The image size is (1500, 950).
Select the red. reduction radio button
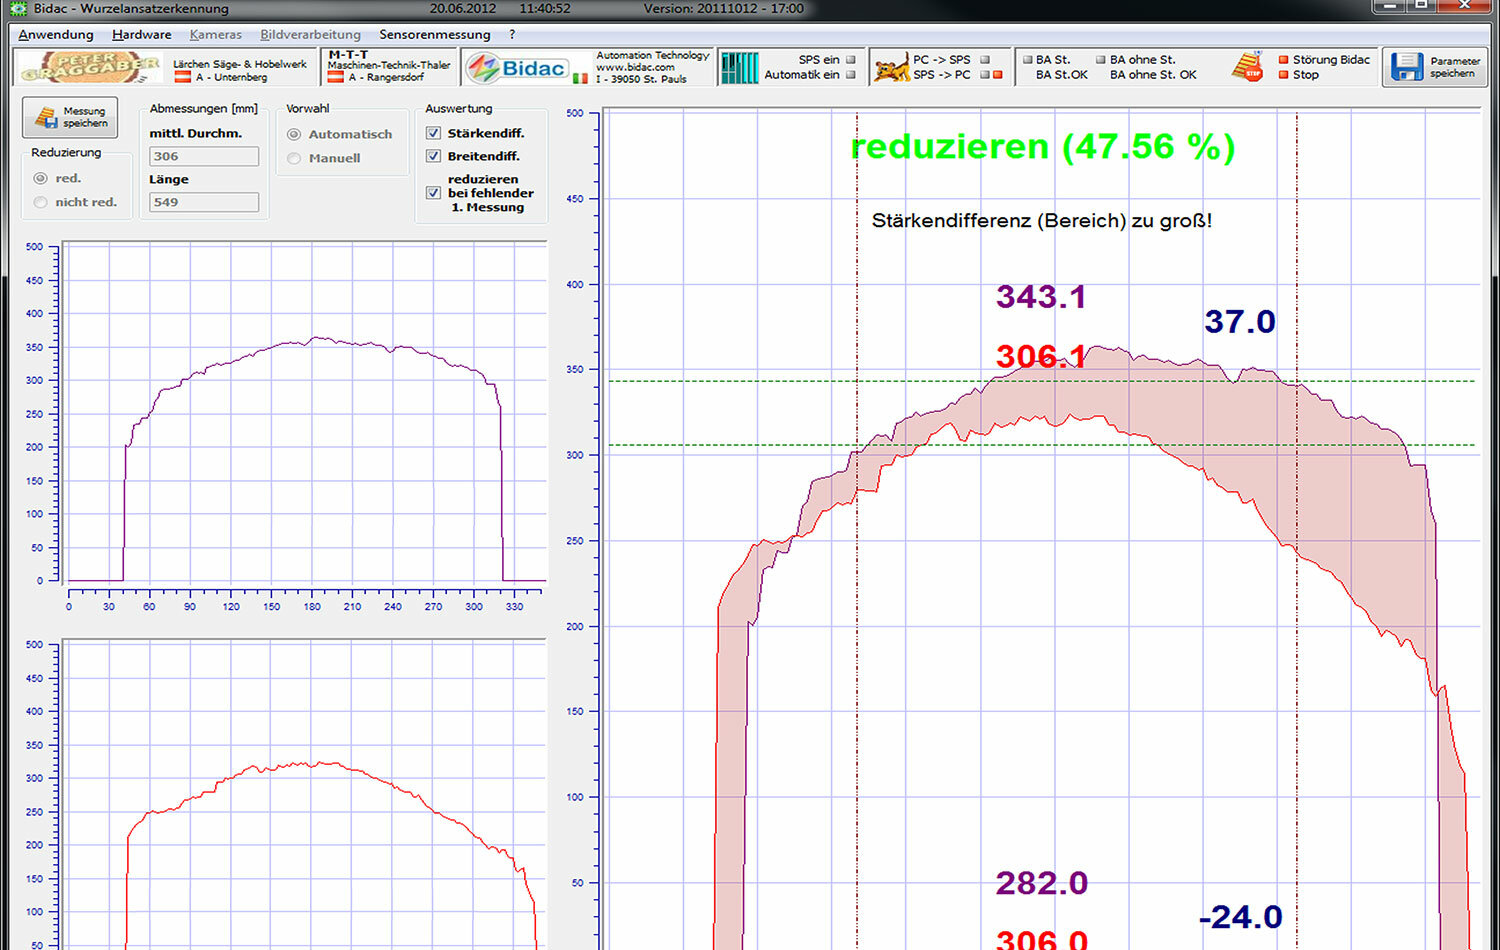pos(41,178)
